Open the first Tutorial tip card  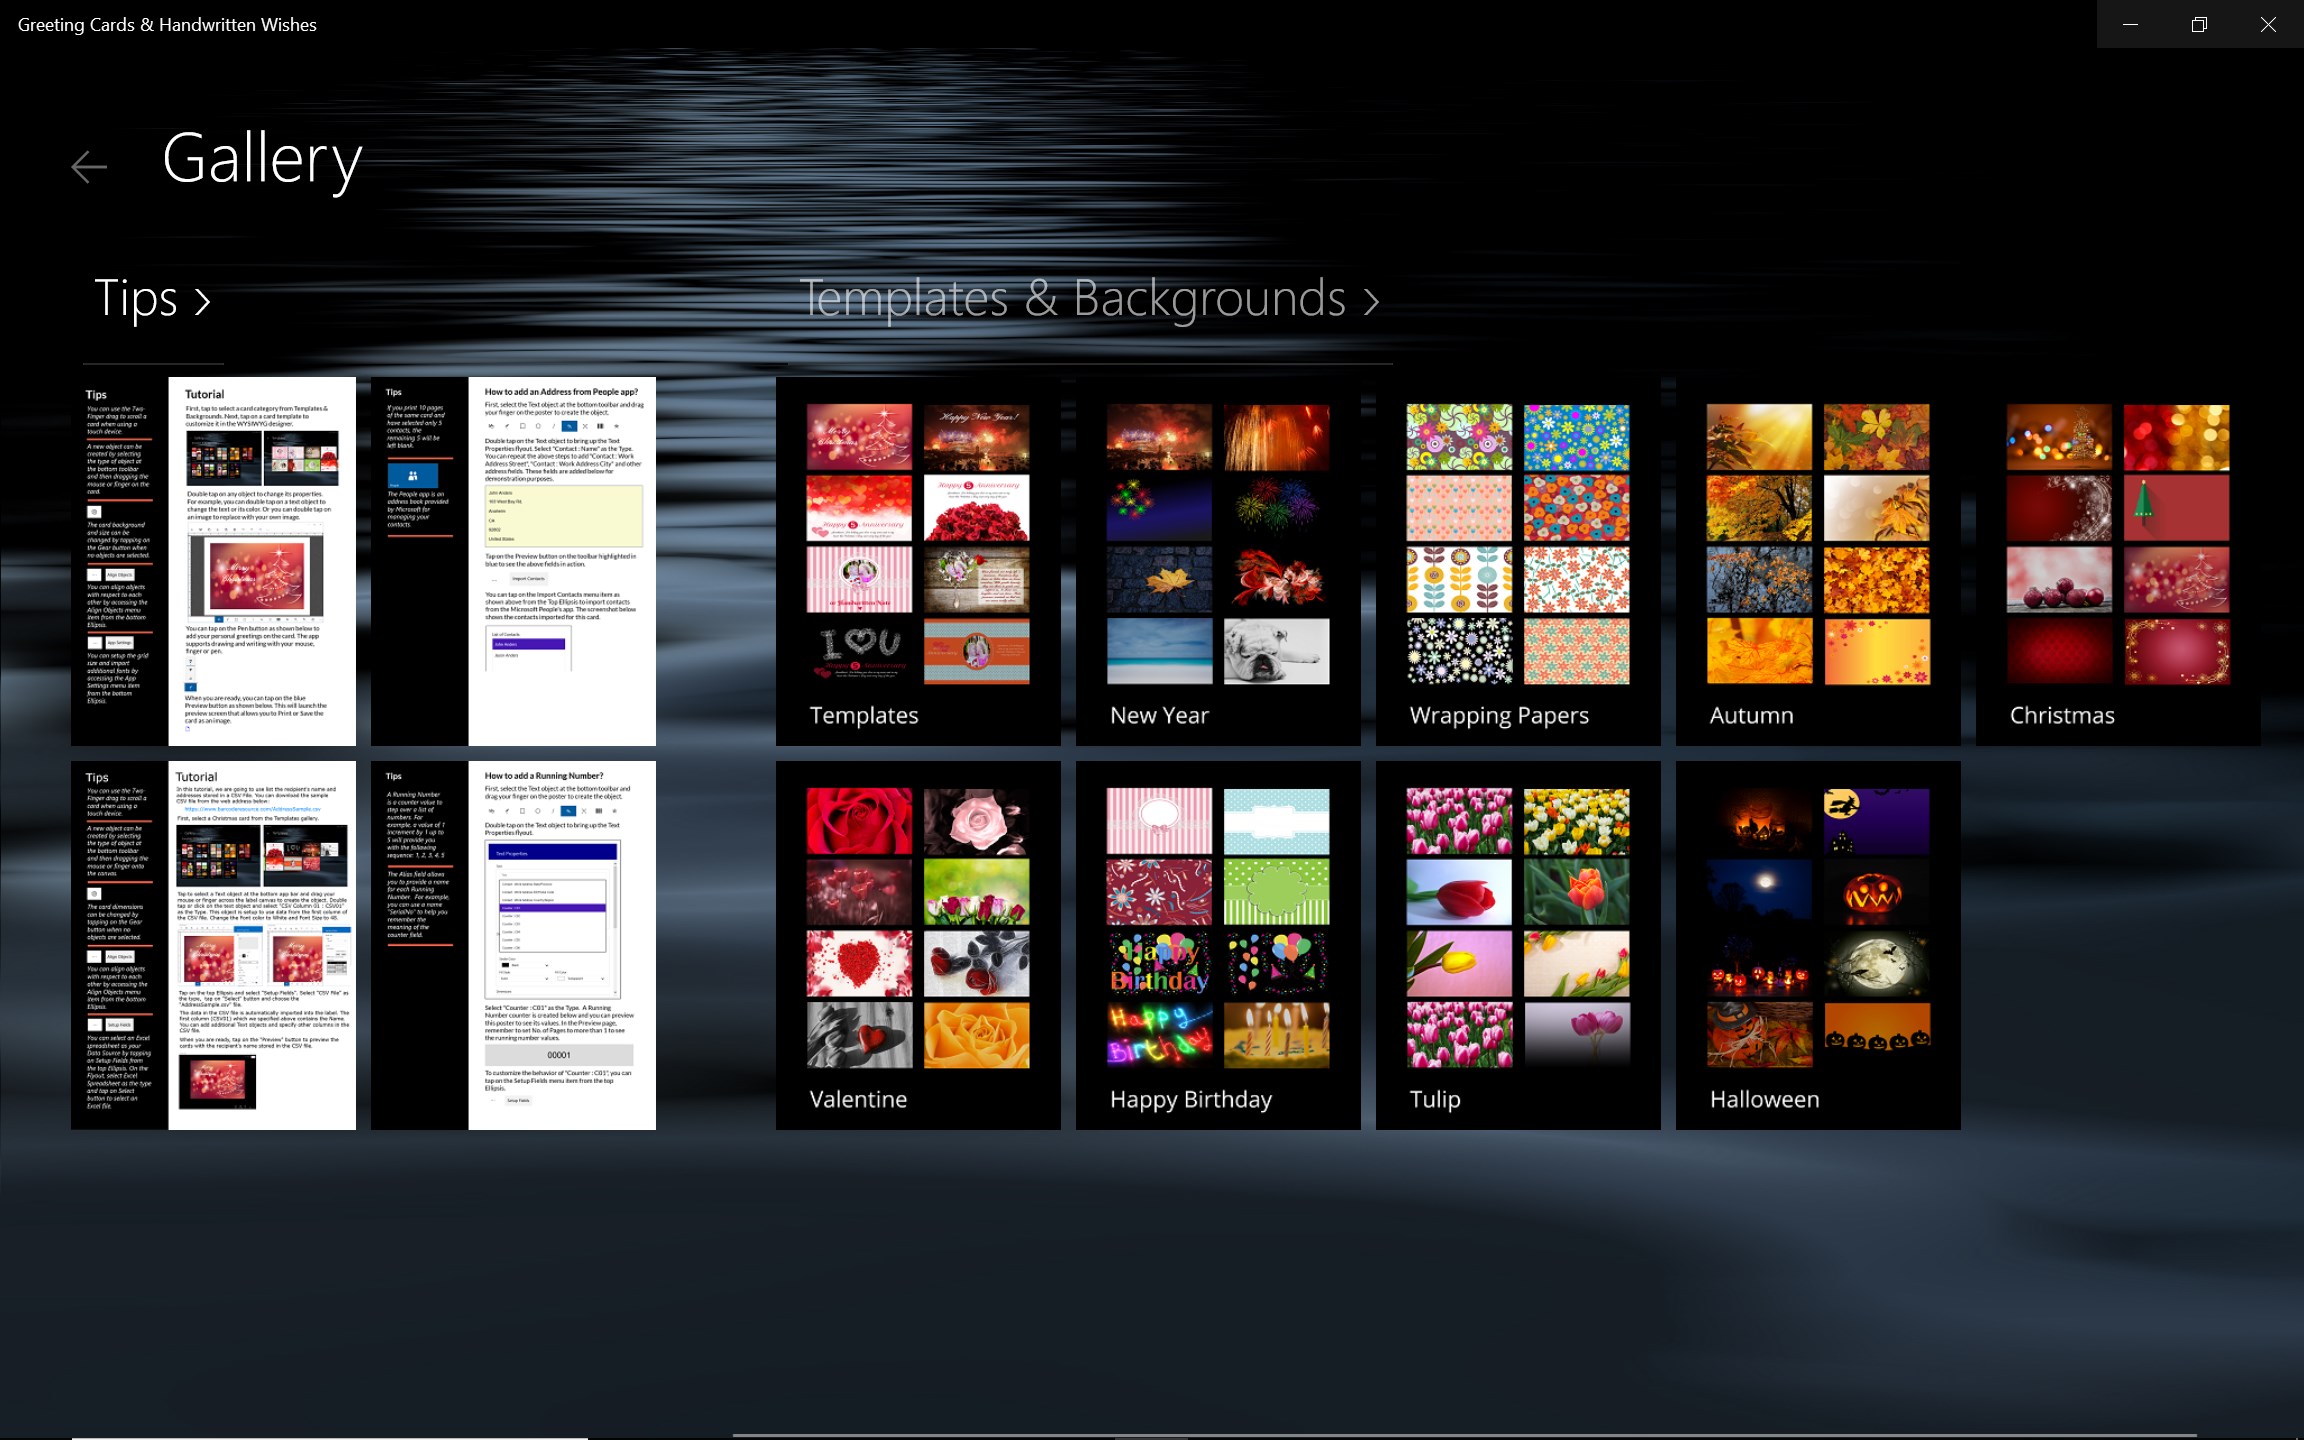pos(212,560)
